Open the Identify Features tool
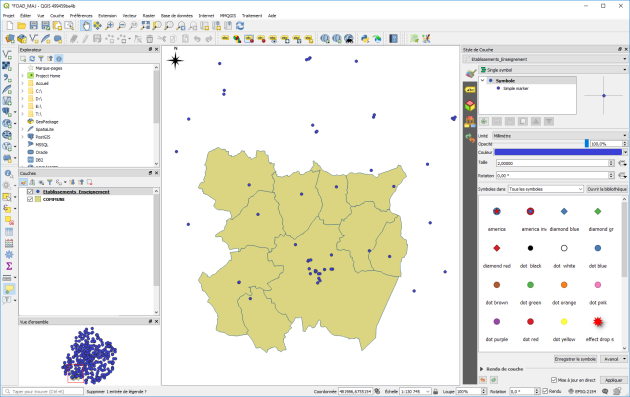 coord(8,174)
